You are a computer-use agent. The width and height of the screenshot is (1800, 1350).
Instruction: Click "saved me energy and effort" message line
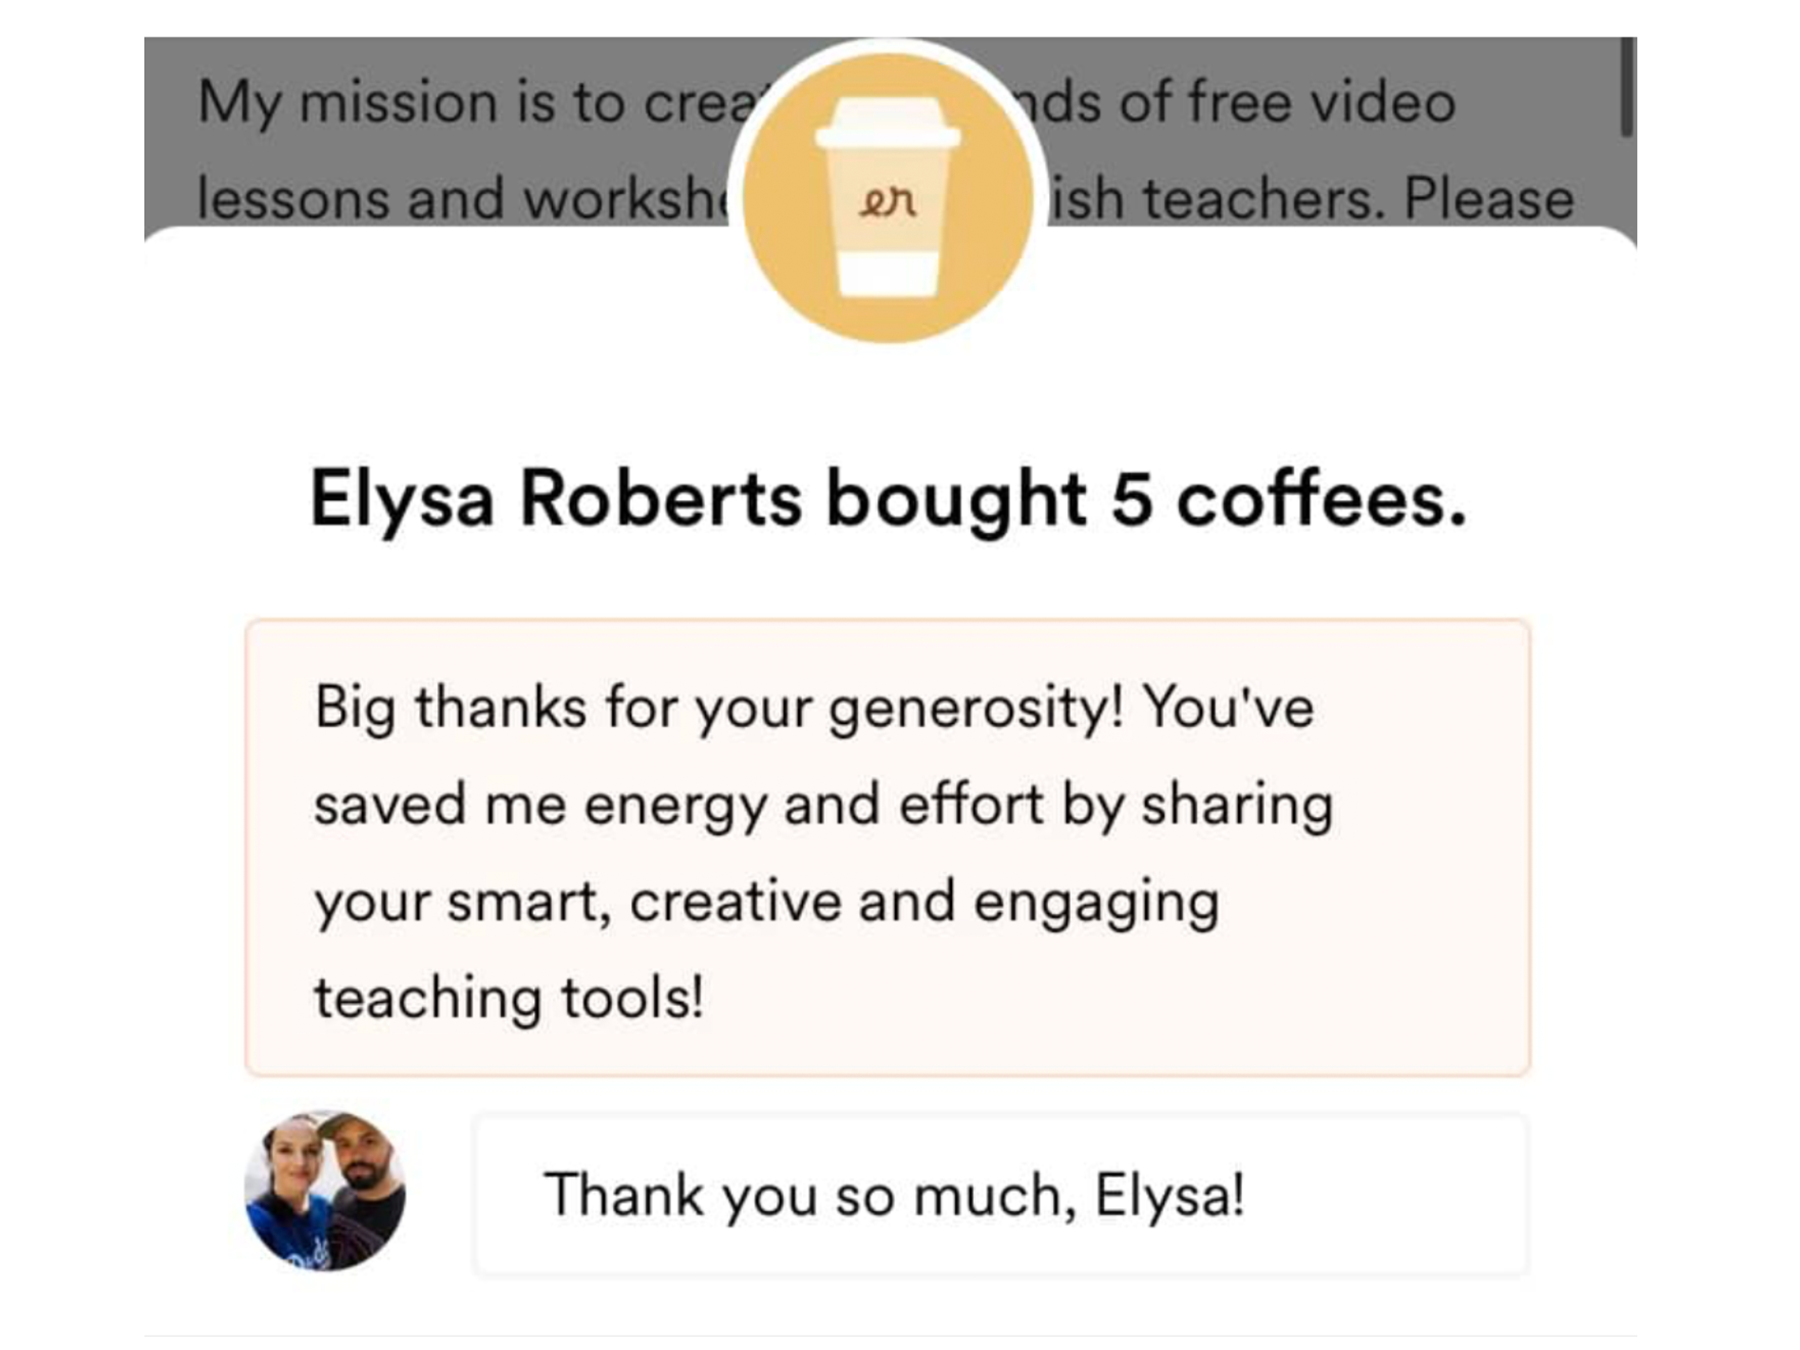[x=678, y=804]
